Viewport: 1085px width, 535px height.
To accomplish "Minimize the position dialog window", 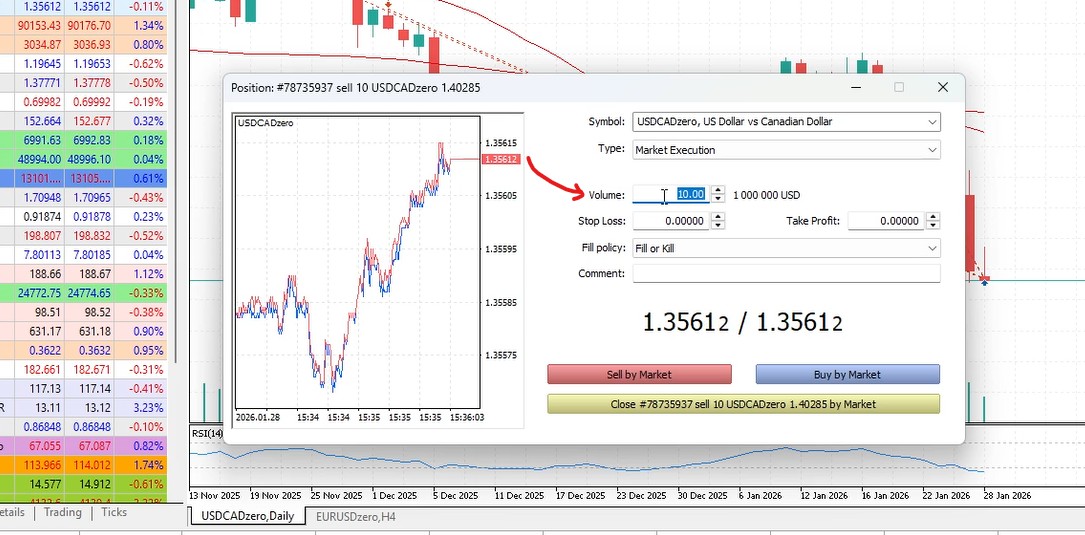I will (855, 87).
